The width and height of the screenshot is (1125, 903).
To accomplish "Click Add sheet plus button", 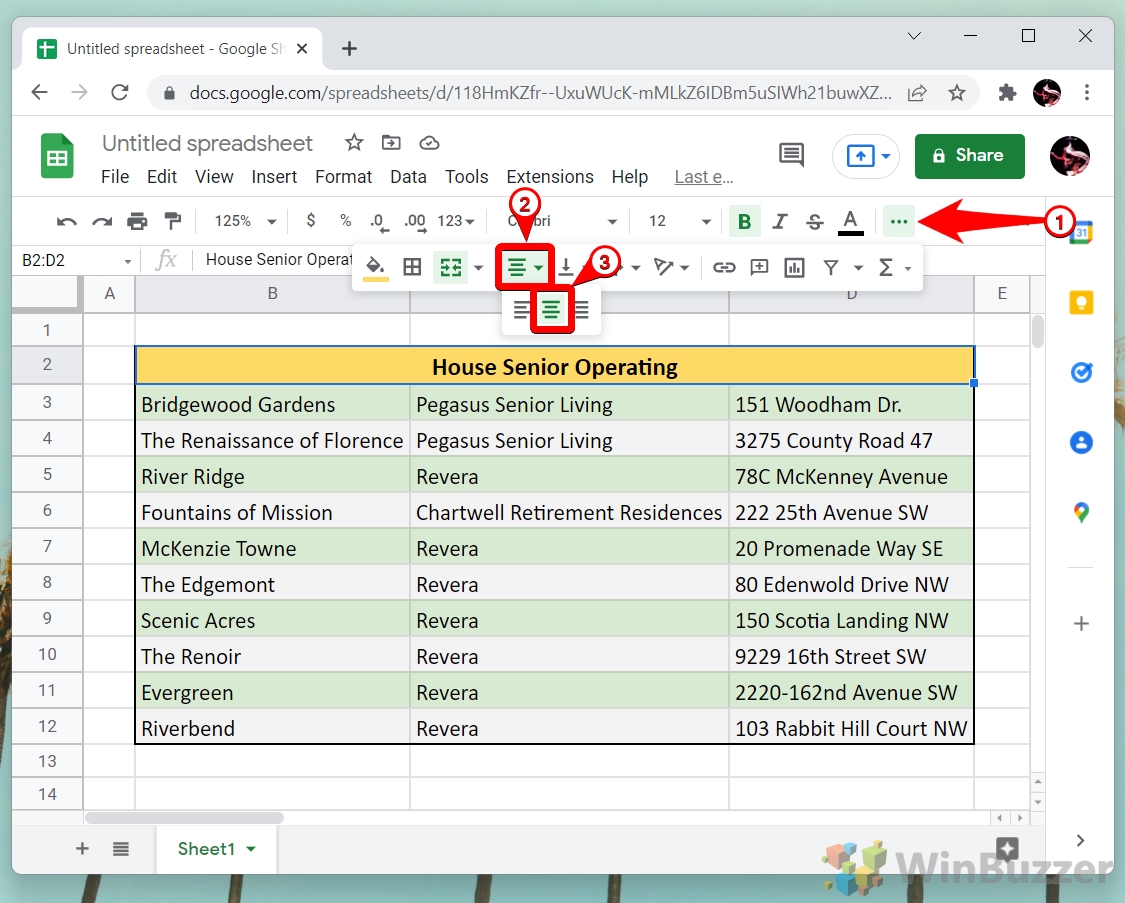I will pyautogui.click(x=82, y=848).
